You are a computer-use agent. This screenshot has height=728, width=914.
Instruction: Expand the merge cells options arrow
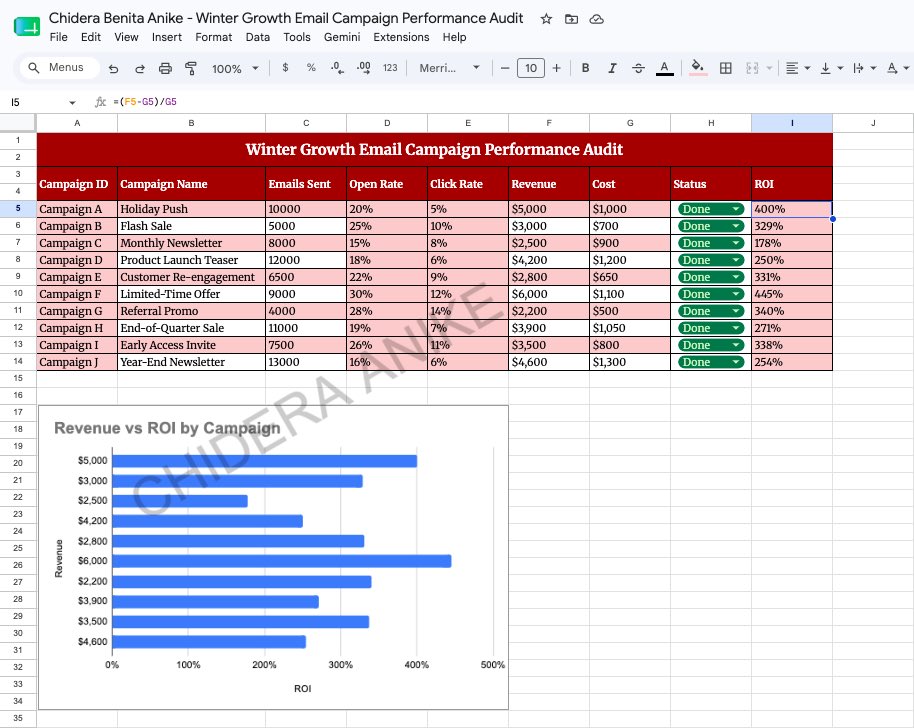point(769,68)
